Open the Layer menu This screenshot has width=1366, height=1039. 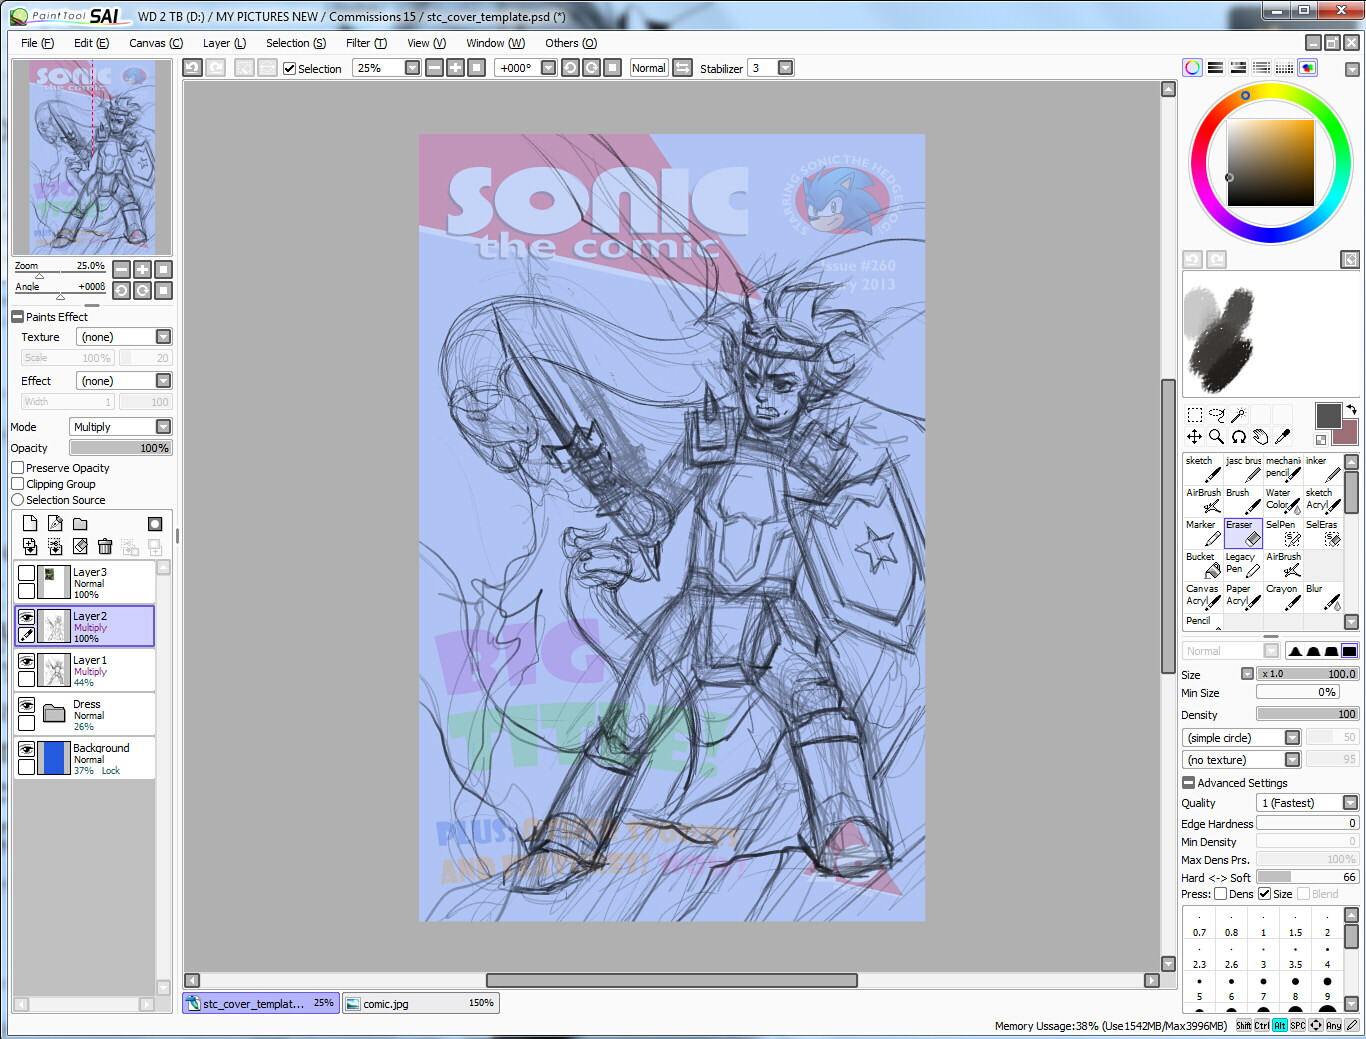pyautogui.click(x=224, y=43)
